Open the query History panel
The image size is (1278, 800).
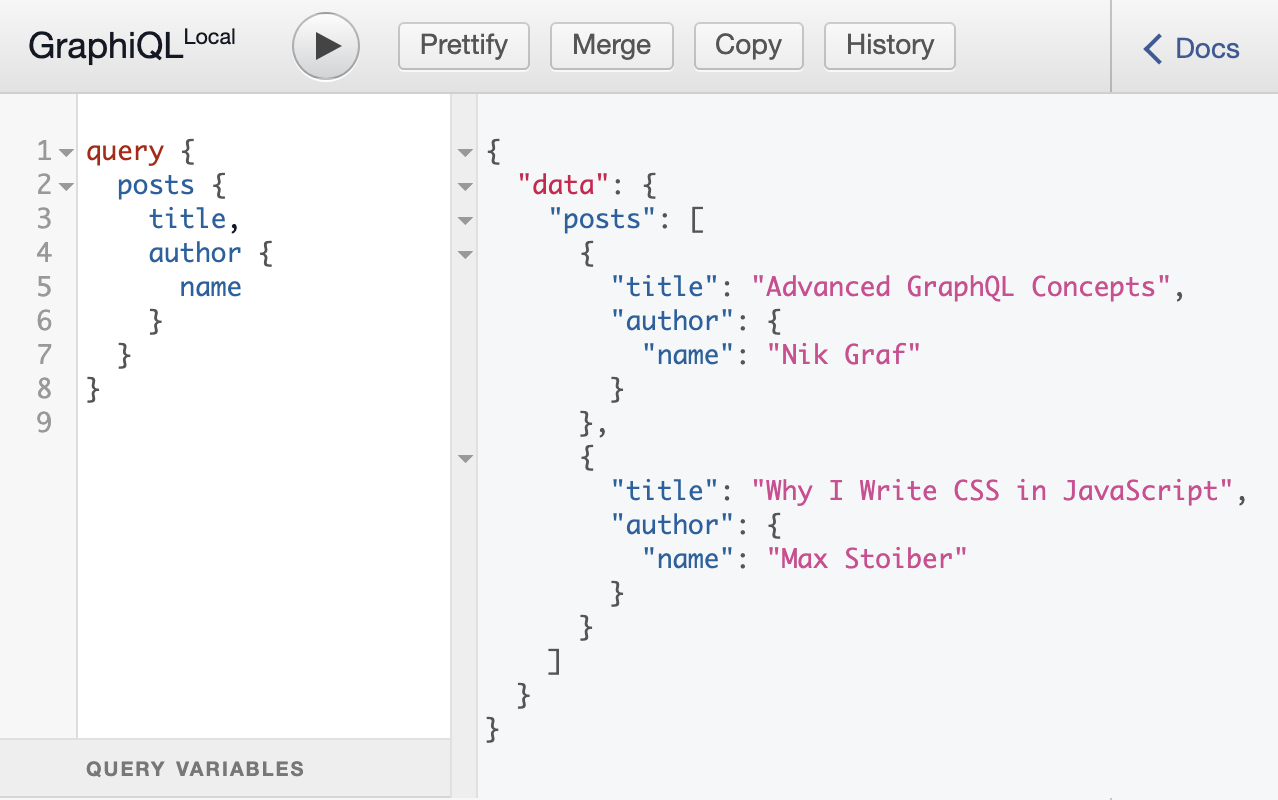point(888,46)
